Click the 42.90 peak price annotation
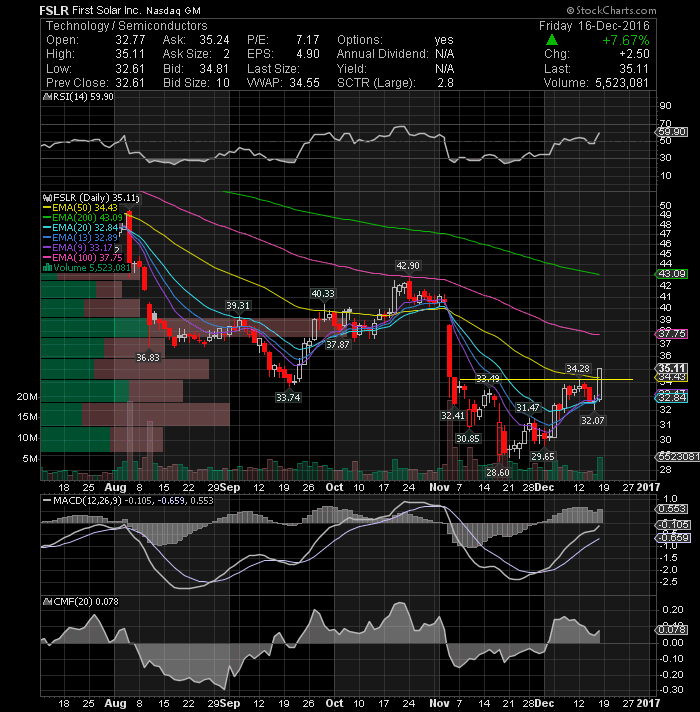 [x=408, y=266]
